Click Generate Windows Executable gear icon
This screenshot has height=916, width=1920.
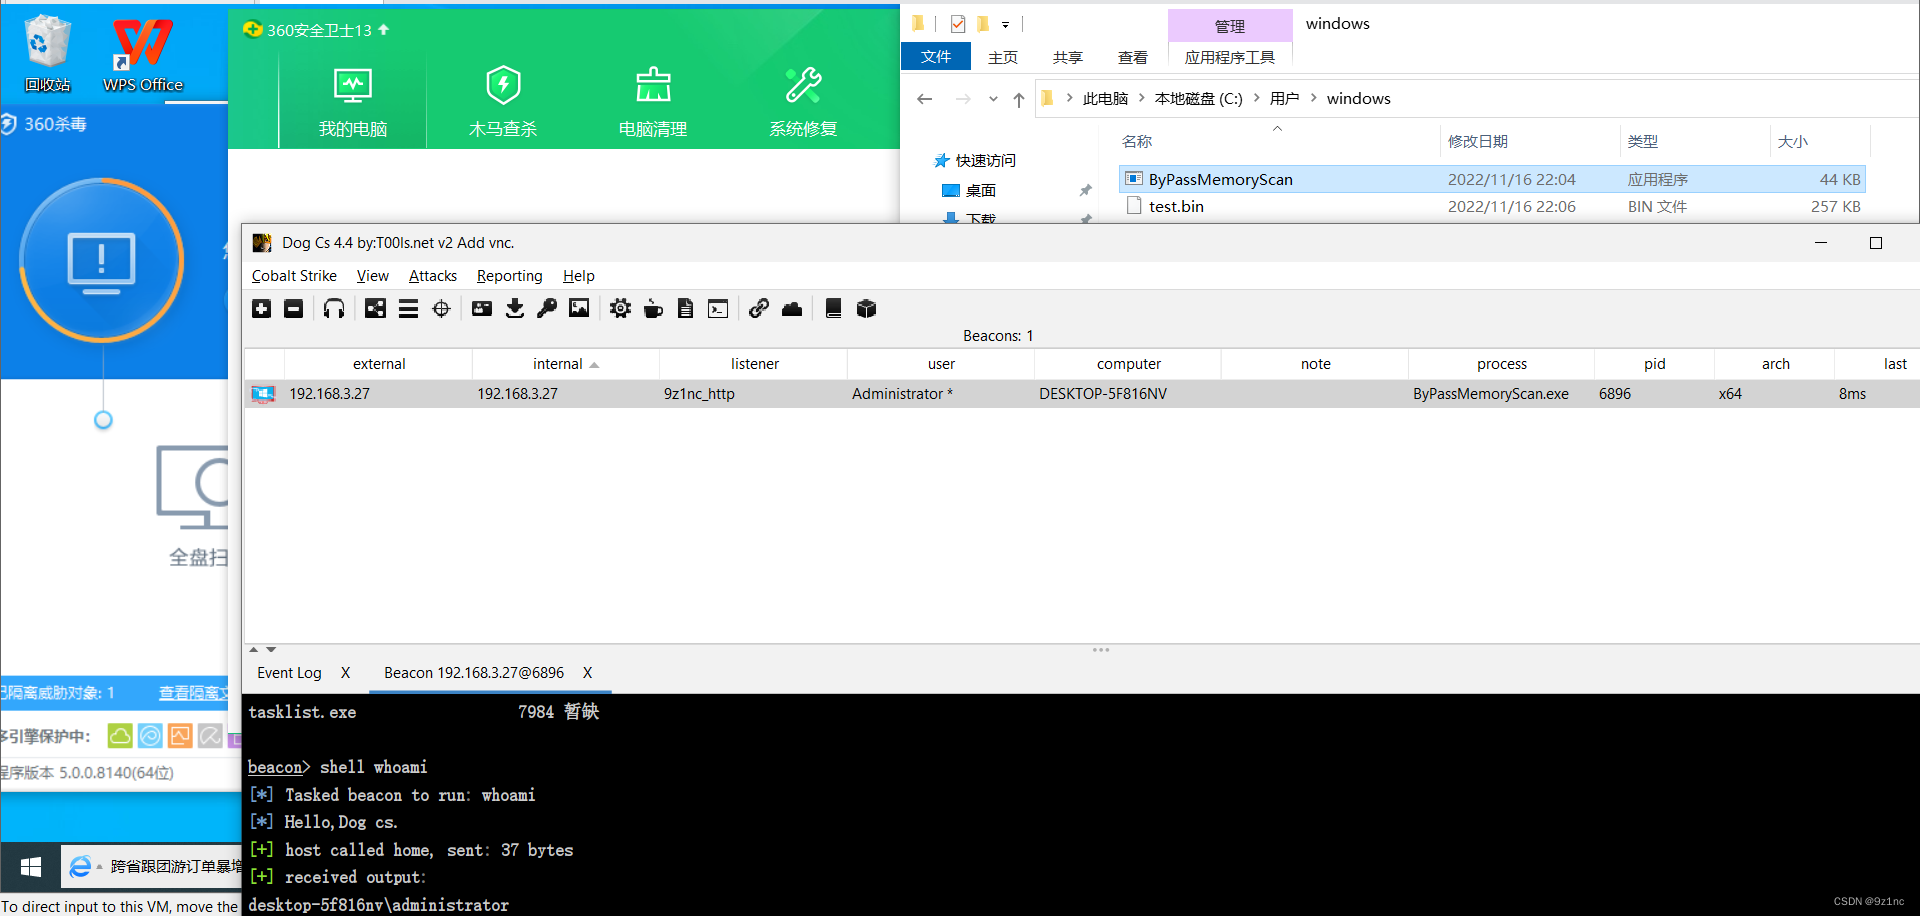620,309
